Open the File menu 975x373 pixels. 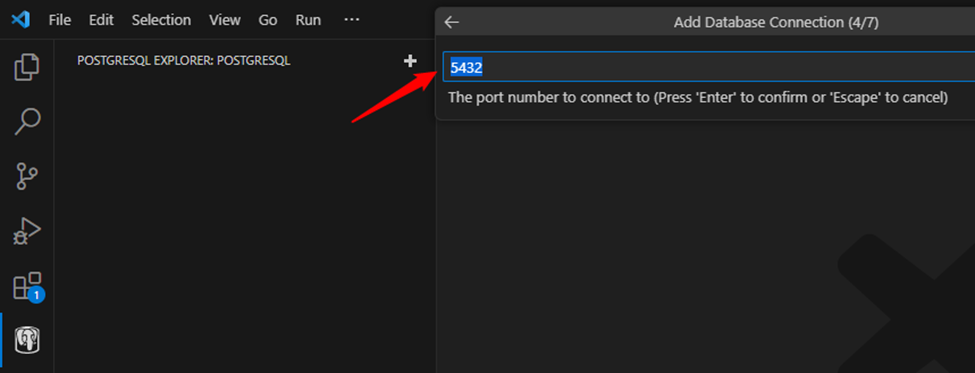click(60, 20)
